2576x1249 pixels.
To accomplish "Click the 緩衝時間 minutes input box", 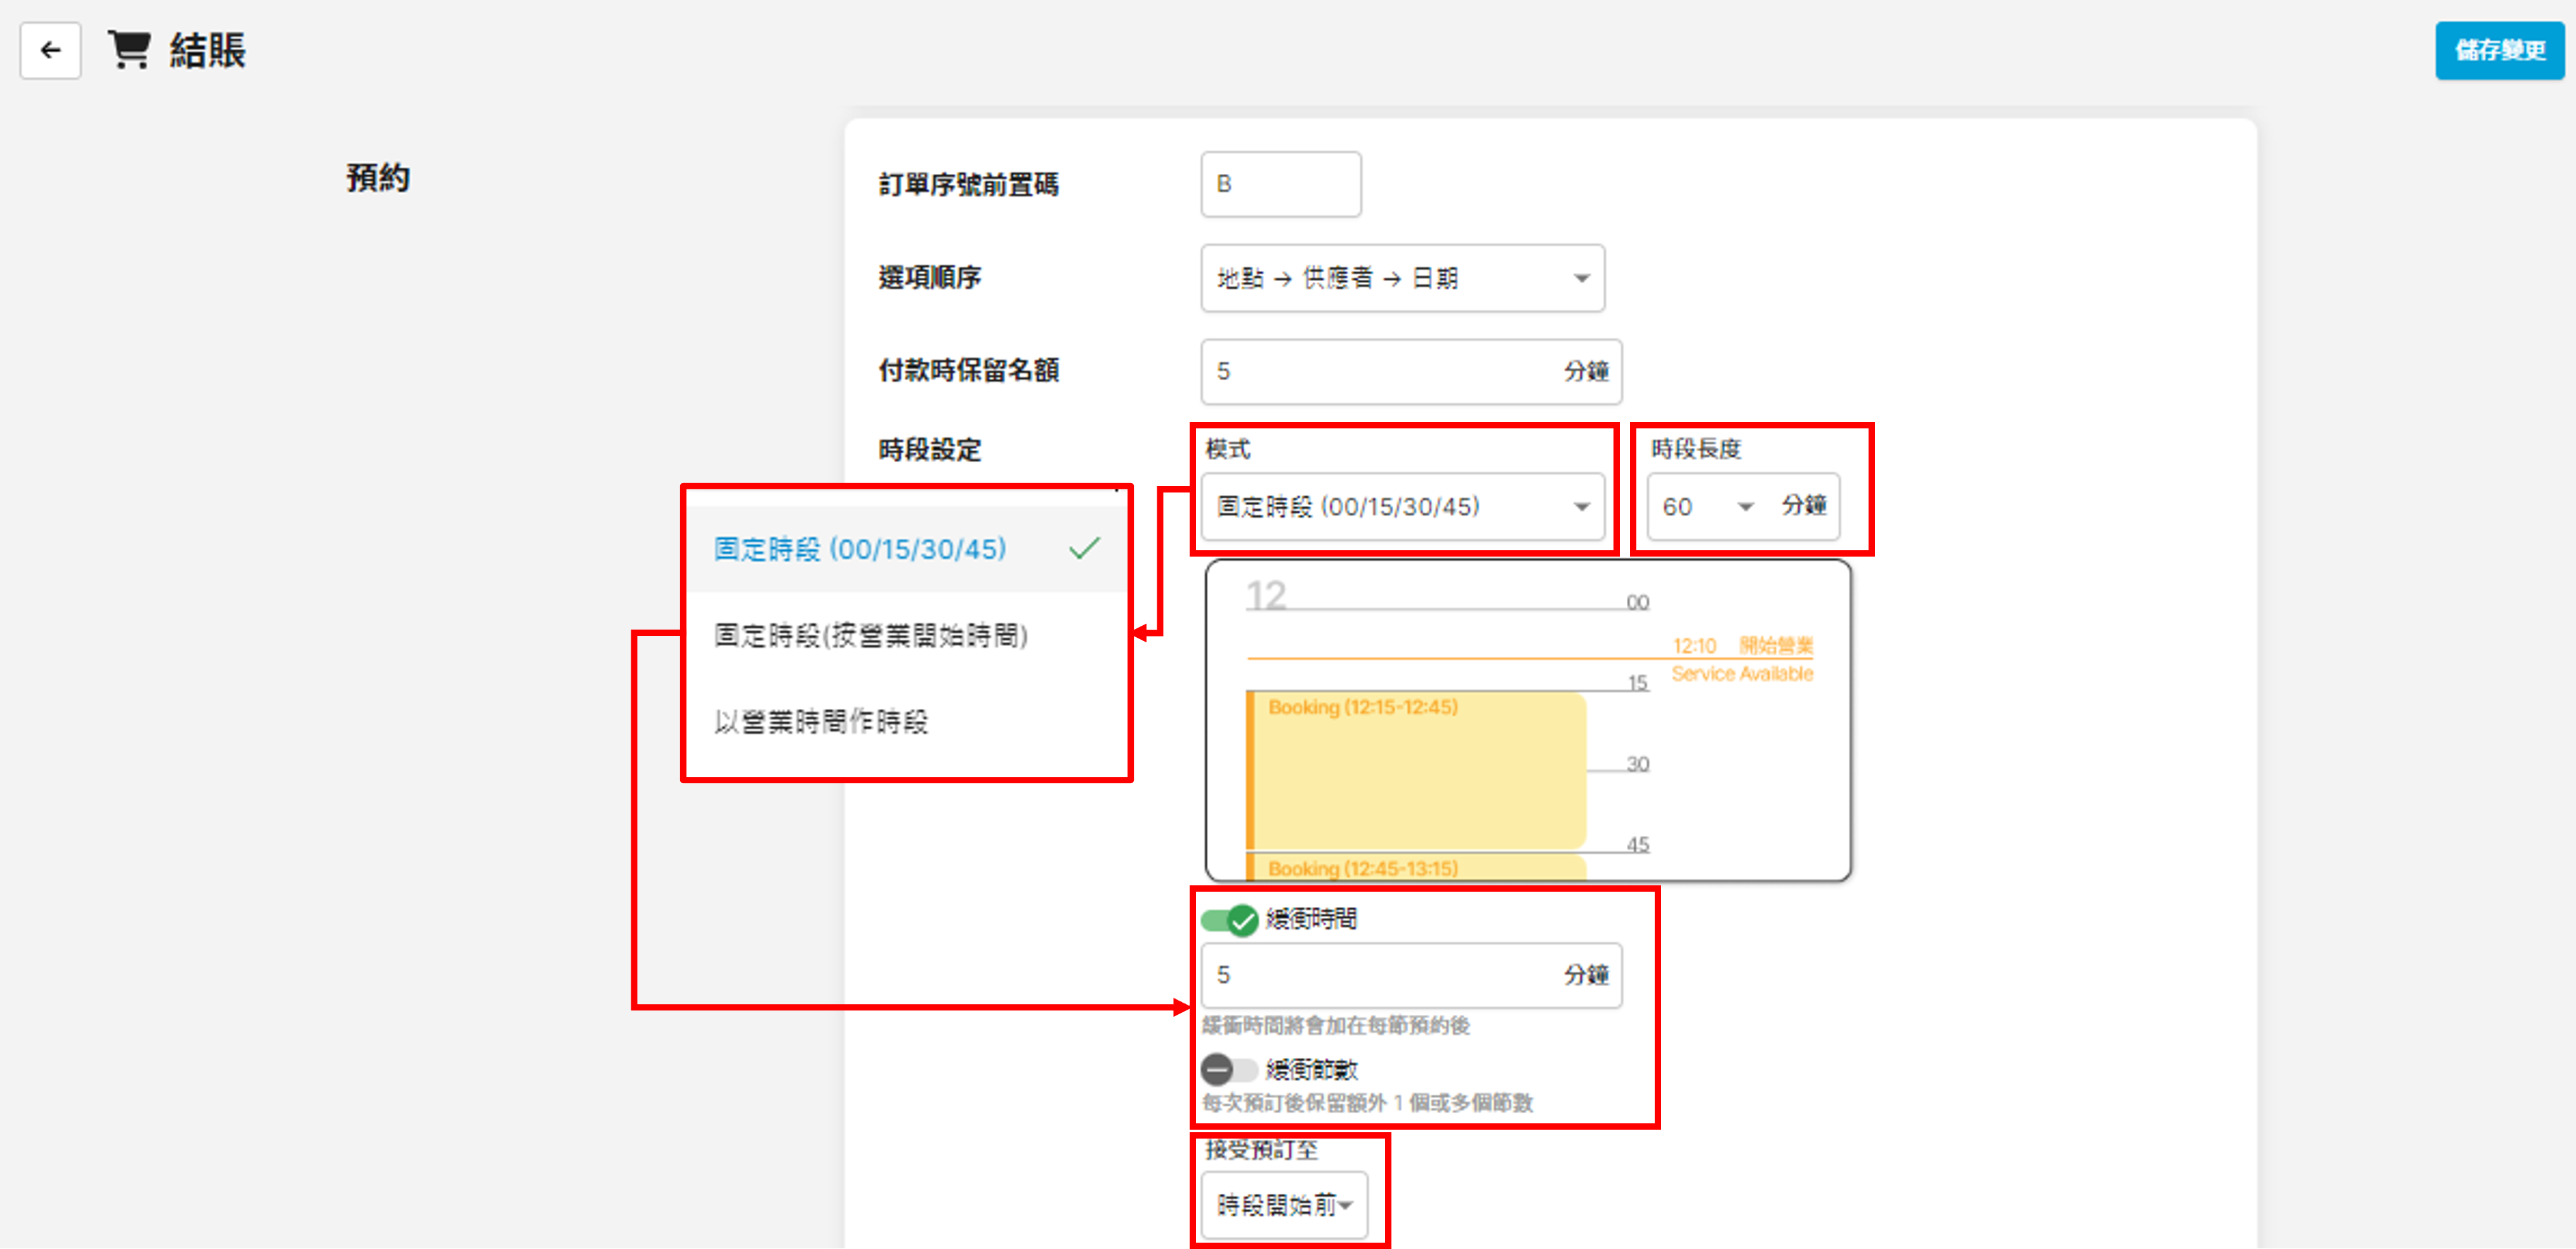I will (x=1380, y=975).
